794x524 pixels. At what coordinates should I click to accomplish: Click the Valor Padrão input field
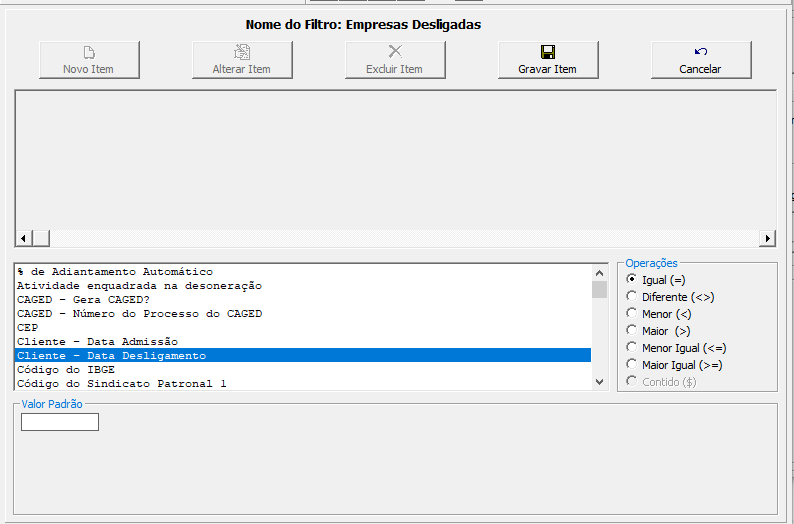pyautogui.click(x=60, y=422)
